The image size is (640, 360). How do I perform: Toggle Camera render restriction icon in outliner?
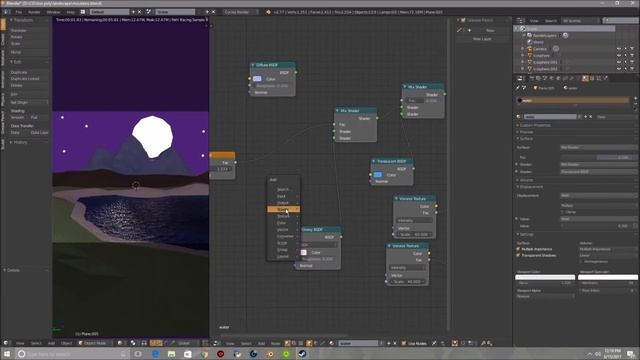[632, 49]
